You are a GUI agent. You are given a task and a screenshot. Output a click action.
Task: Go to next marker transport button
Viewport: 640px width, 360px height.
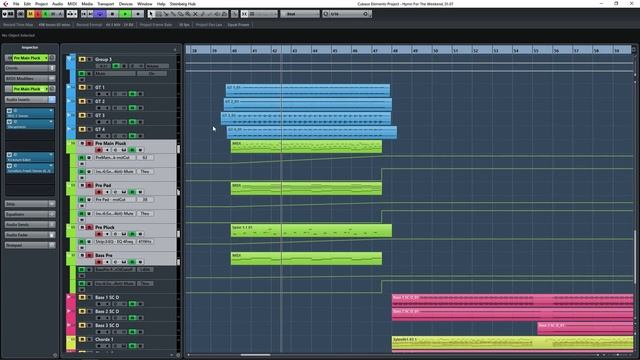91,14
